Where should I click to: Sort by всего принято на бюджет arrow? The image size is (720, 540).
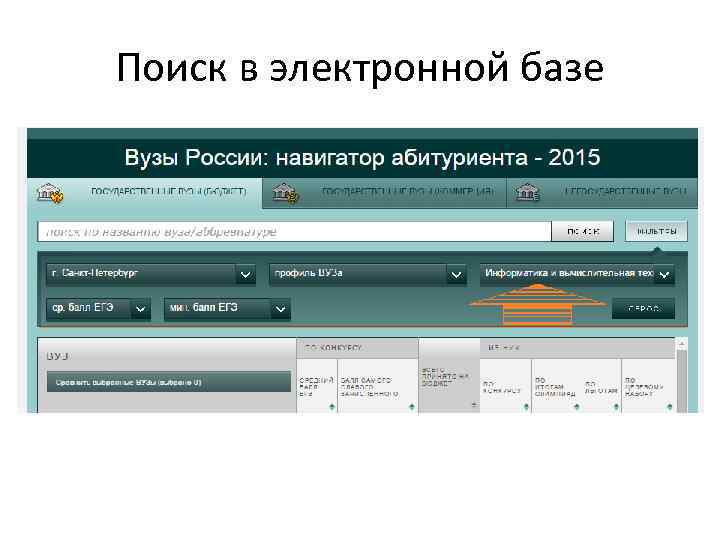[474, 405]
